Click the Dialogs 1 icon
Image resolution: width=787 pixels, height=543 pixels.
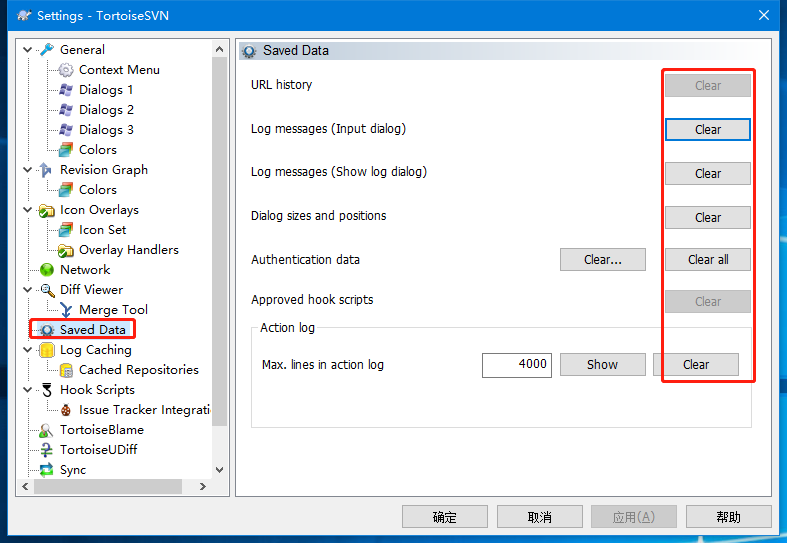pyautogui.click(x=66, y=90)
